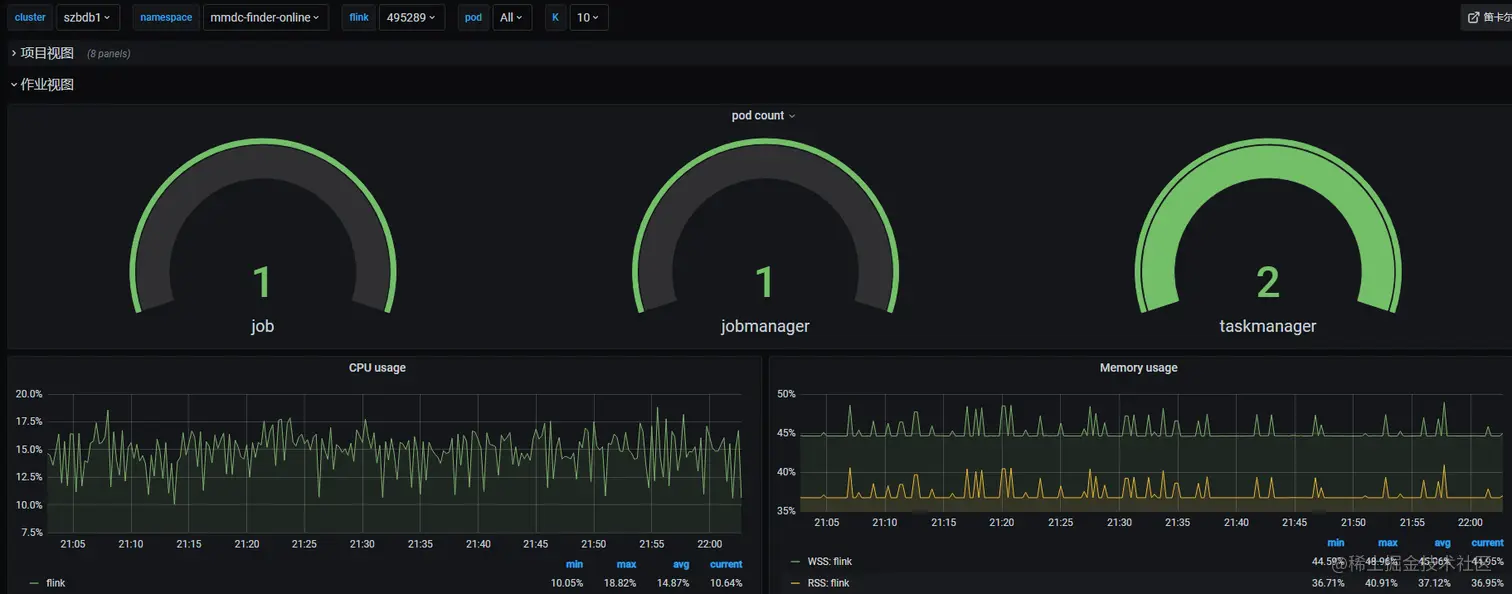1512x594 pixels.
Task: Click the job gauge label
Action: click(262, 326)
